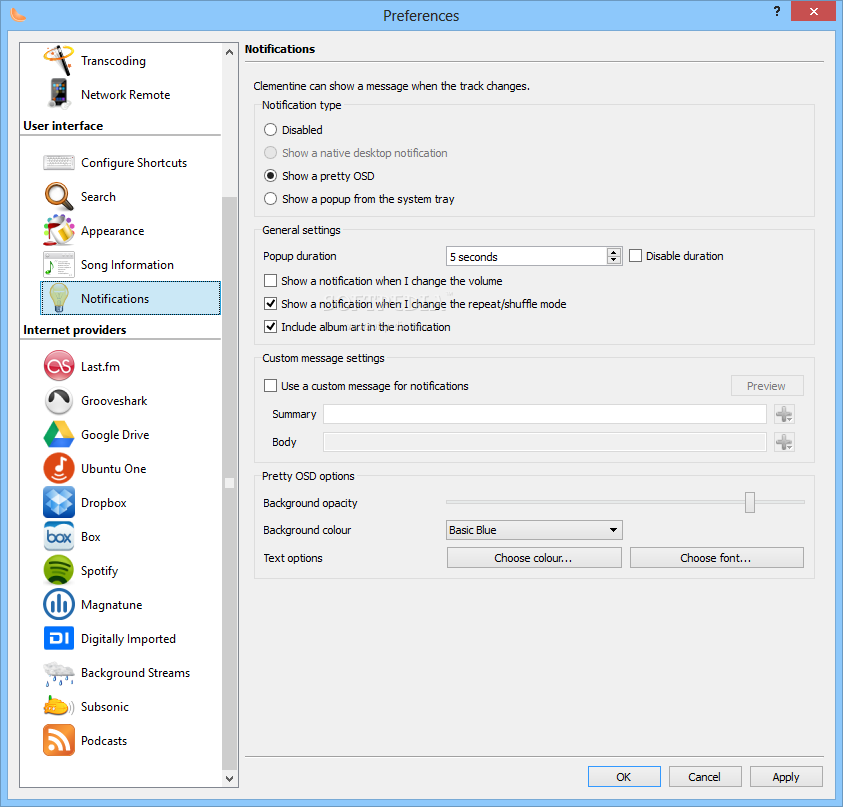
Task: Click Choose colour... button
Action: click(x=534, y=558)
